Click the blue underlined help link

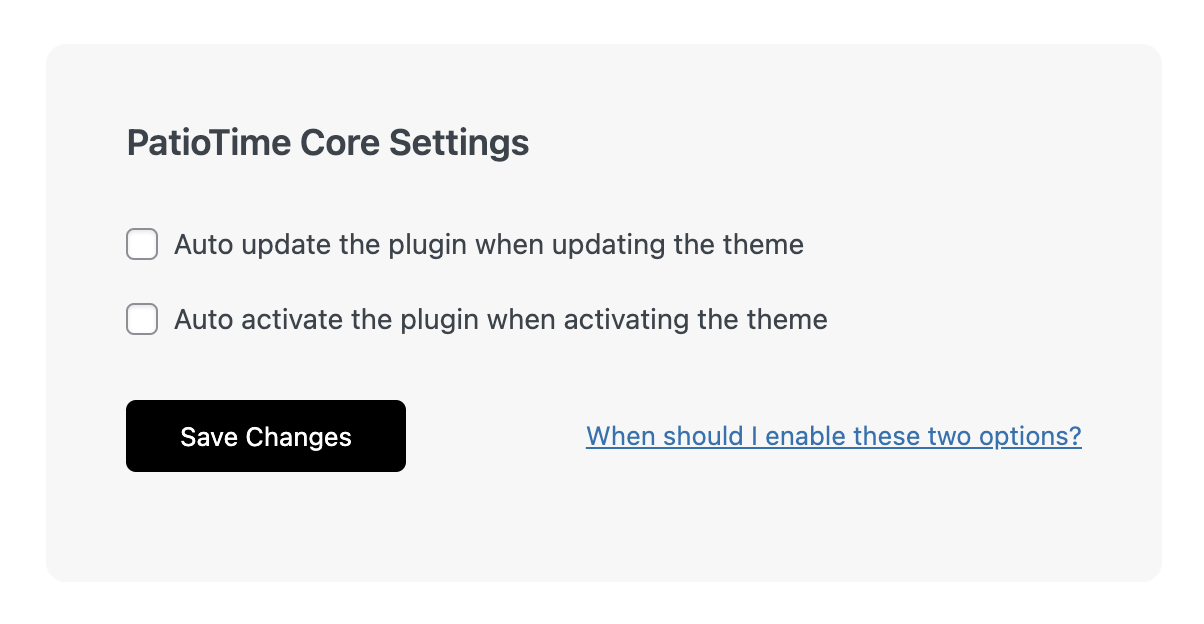(x=833, y=436)
